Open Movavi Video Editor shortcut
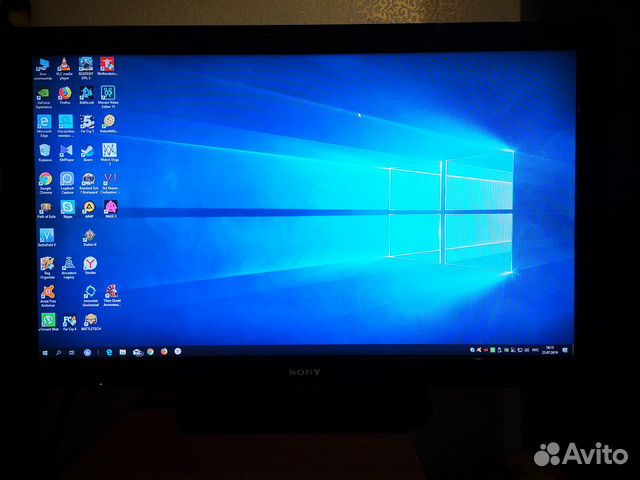This screenshot has width=640, height=480. [108, 97]
